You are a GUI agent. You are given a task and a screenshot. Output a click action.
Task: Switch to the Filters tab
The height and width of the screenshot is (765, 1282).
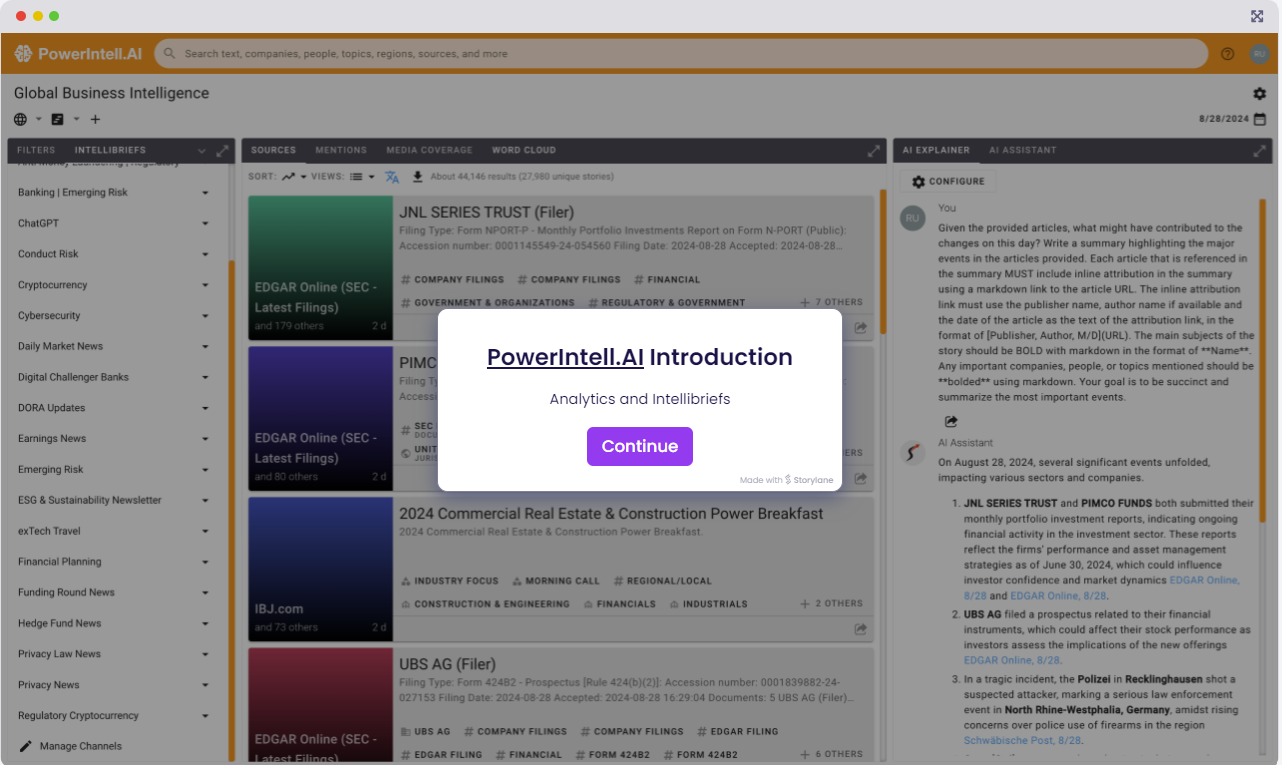click(36, 150)
